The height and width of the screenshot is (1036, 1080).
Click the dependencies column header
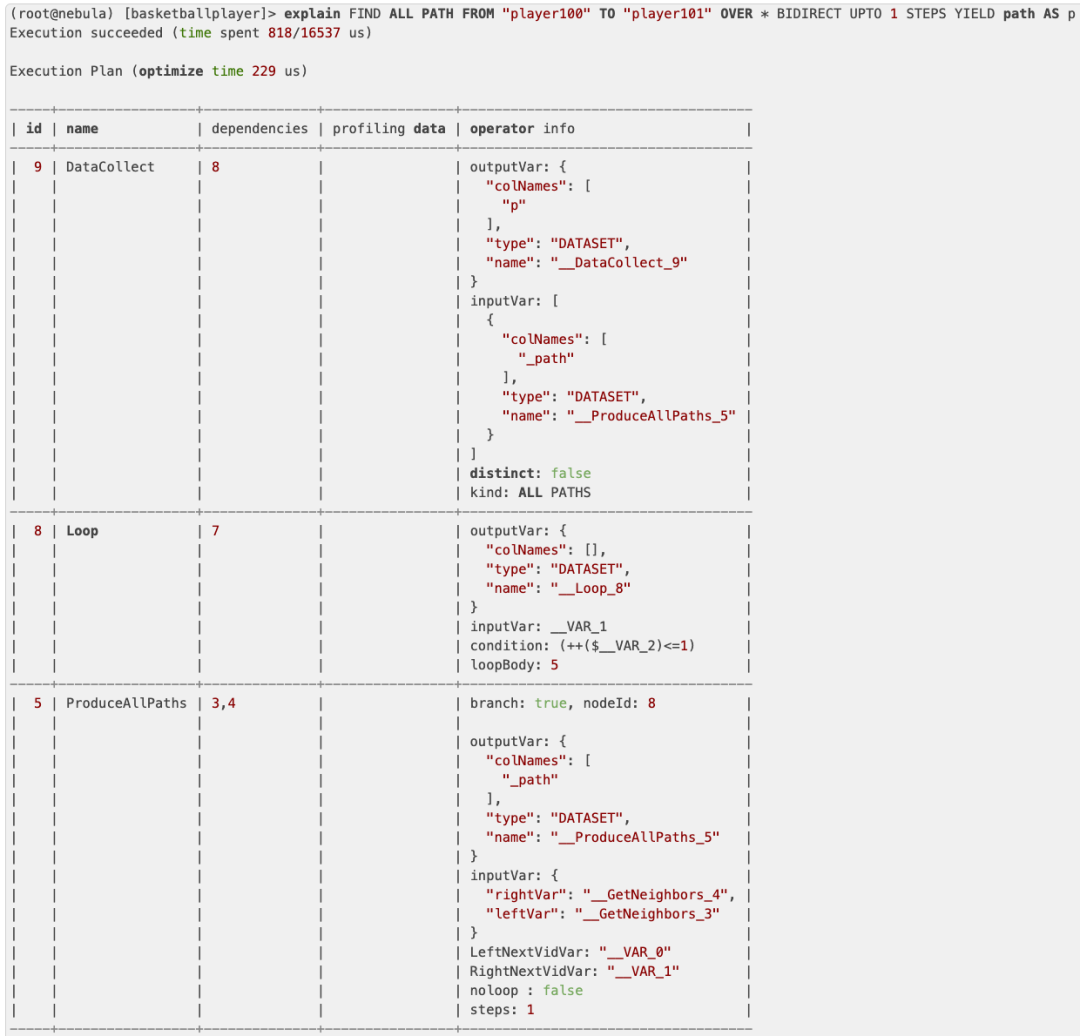pyautogui.click(x=260, y=129)
